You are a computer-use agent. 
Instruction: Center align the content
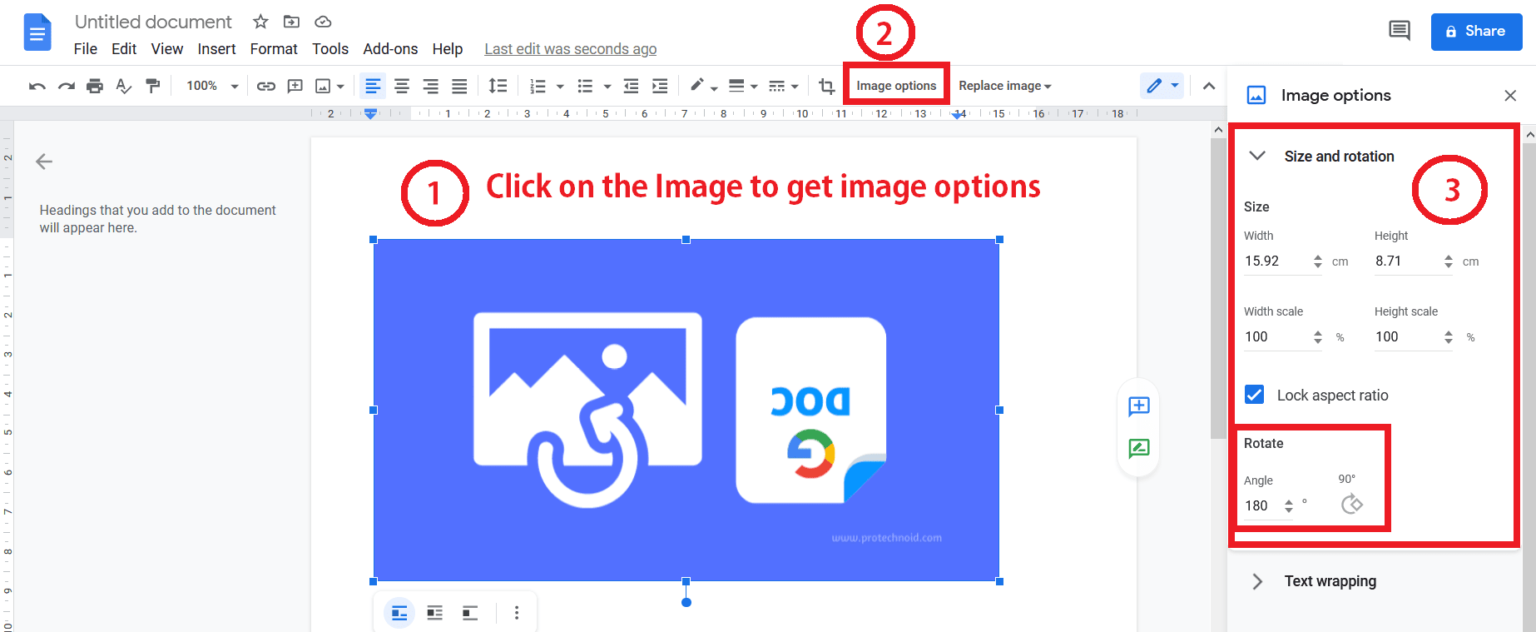pyautogui.click(x=401, y=86)
